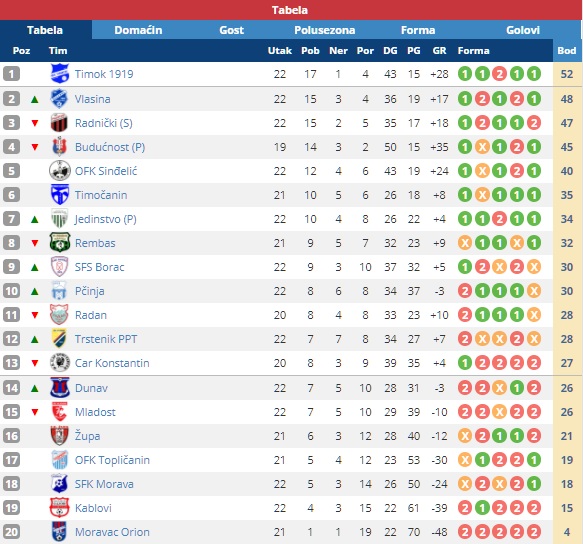
Task: Click the Timok 1919 club crest
Action: click(59, 74)
